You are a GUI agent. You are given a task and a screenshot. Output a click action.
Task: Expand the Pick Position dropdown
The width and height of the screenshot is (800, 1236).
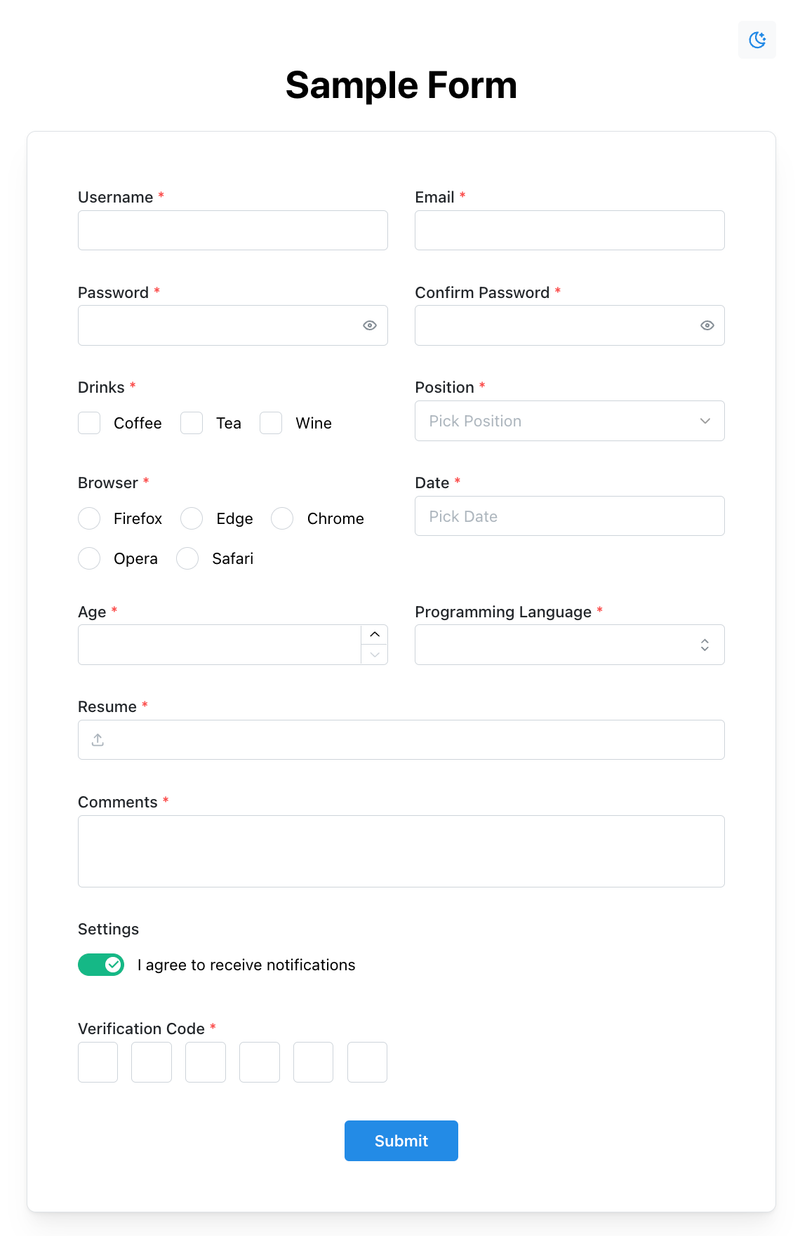570,421
